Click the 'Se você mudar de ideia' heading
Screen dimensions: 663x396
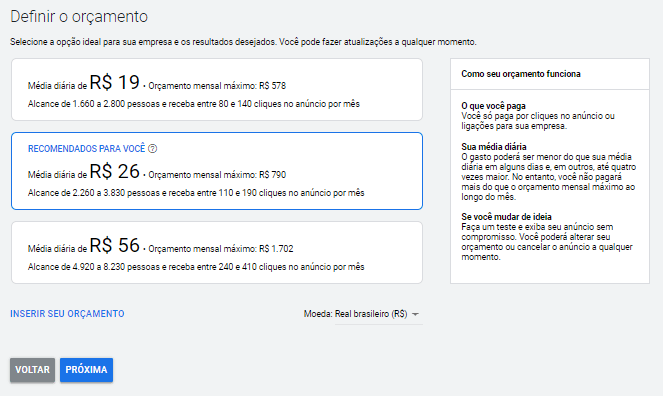pyautogui.click(x=507, y=217)
